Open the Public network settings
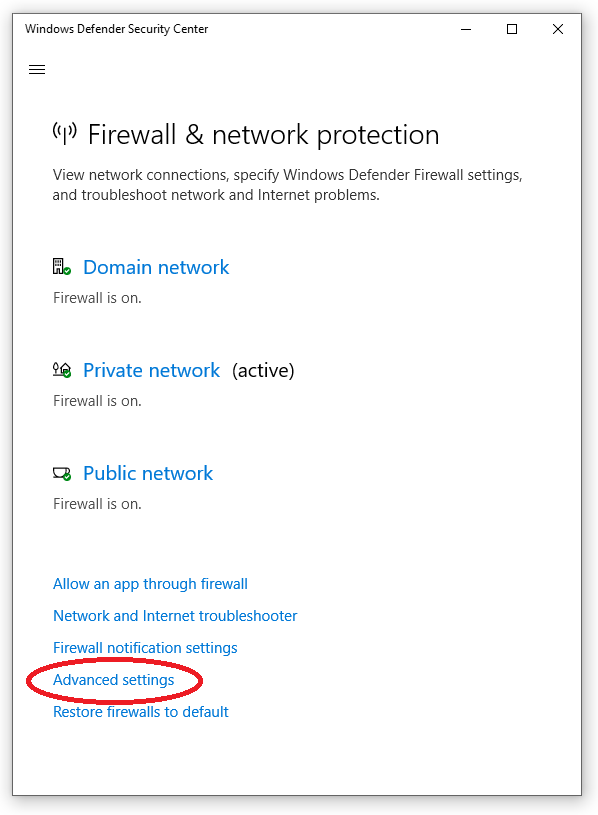Image resolution: width=598 pixels, height=815 pixels. pyautogui.click(x=147, y=473)
